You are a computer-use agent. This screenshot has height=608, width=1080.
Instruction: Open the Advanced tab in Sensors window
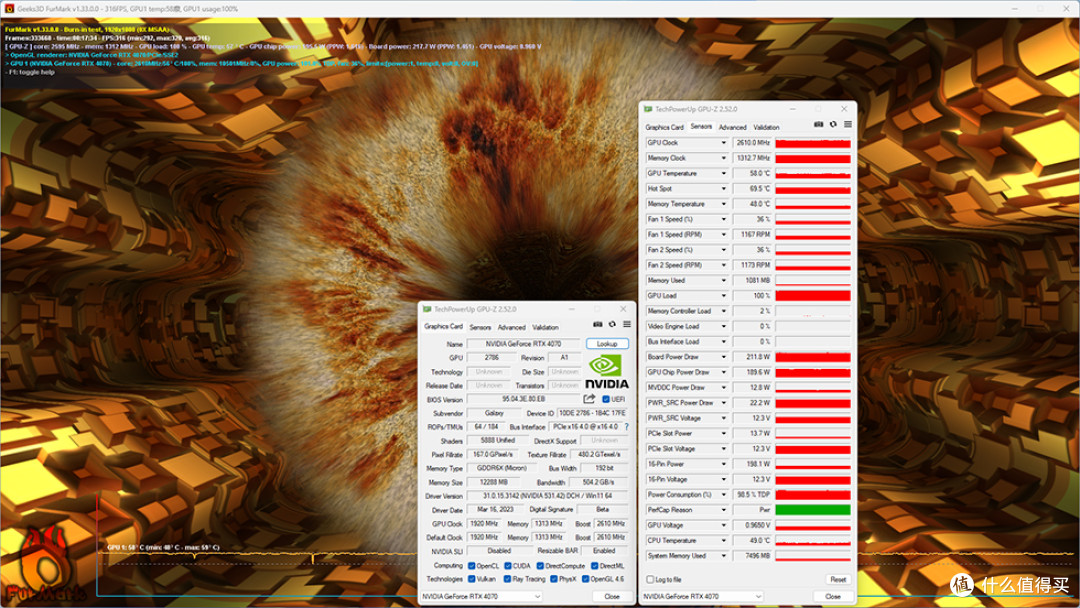[x=732, y=127]
